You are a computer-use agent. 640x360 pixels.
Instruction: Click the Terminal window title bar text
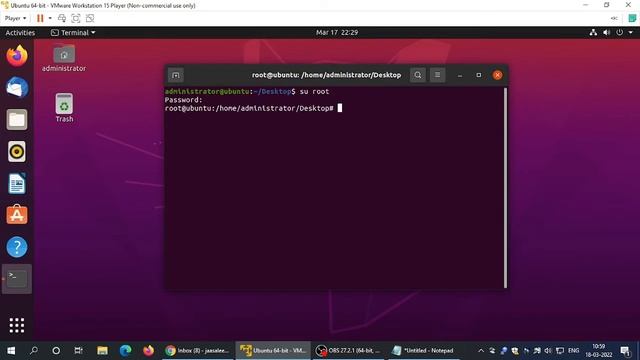tap(326, 75)
